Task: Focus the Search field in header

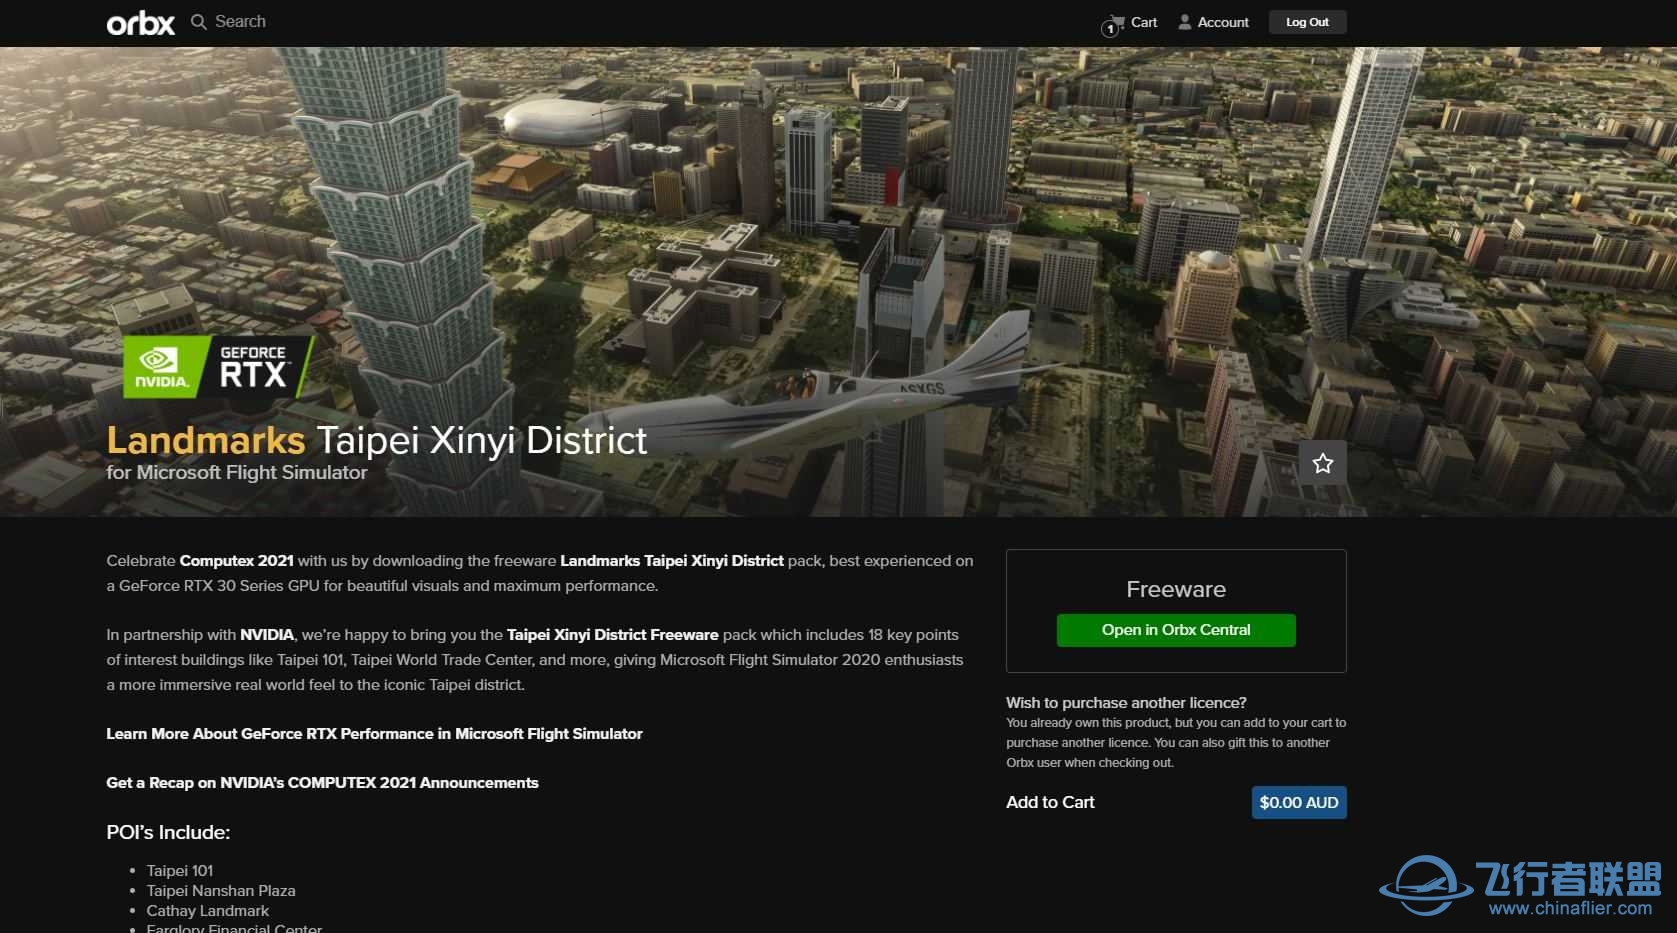Action: coord(240,22)
